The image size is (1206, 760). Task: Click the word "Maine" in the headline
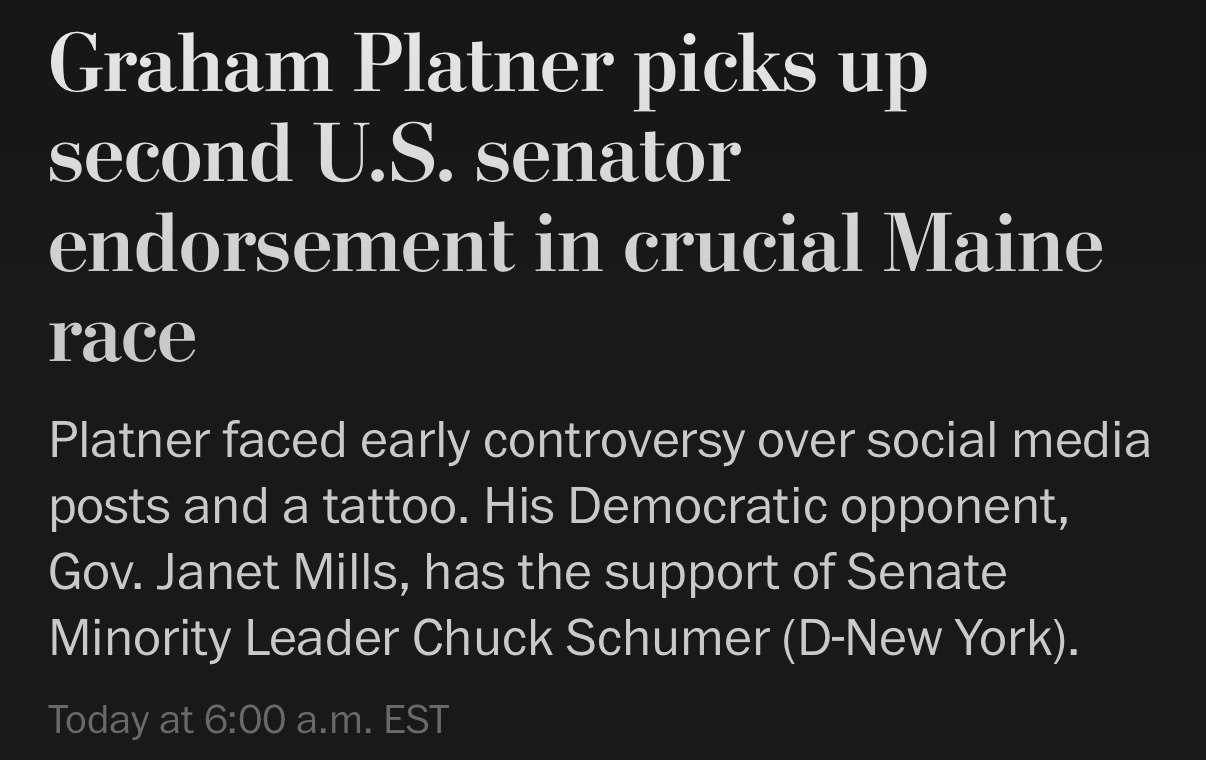[992, 244]
